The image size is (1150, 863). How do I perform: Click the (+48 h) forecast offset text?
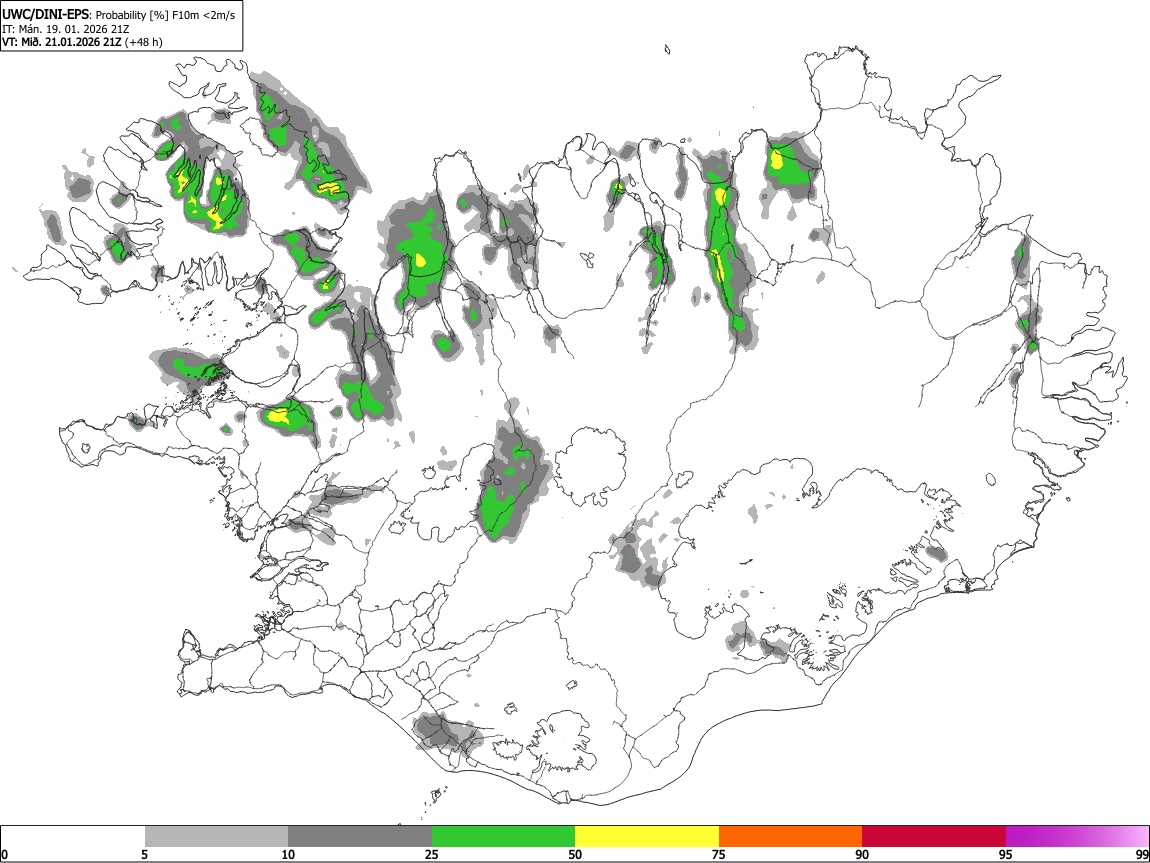[x=144, y=42]
